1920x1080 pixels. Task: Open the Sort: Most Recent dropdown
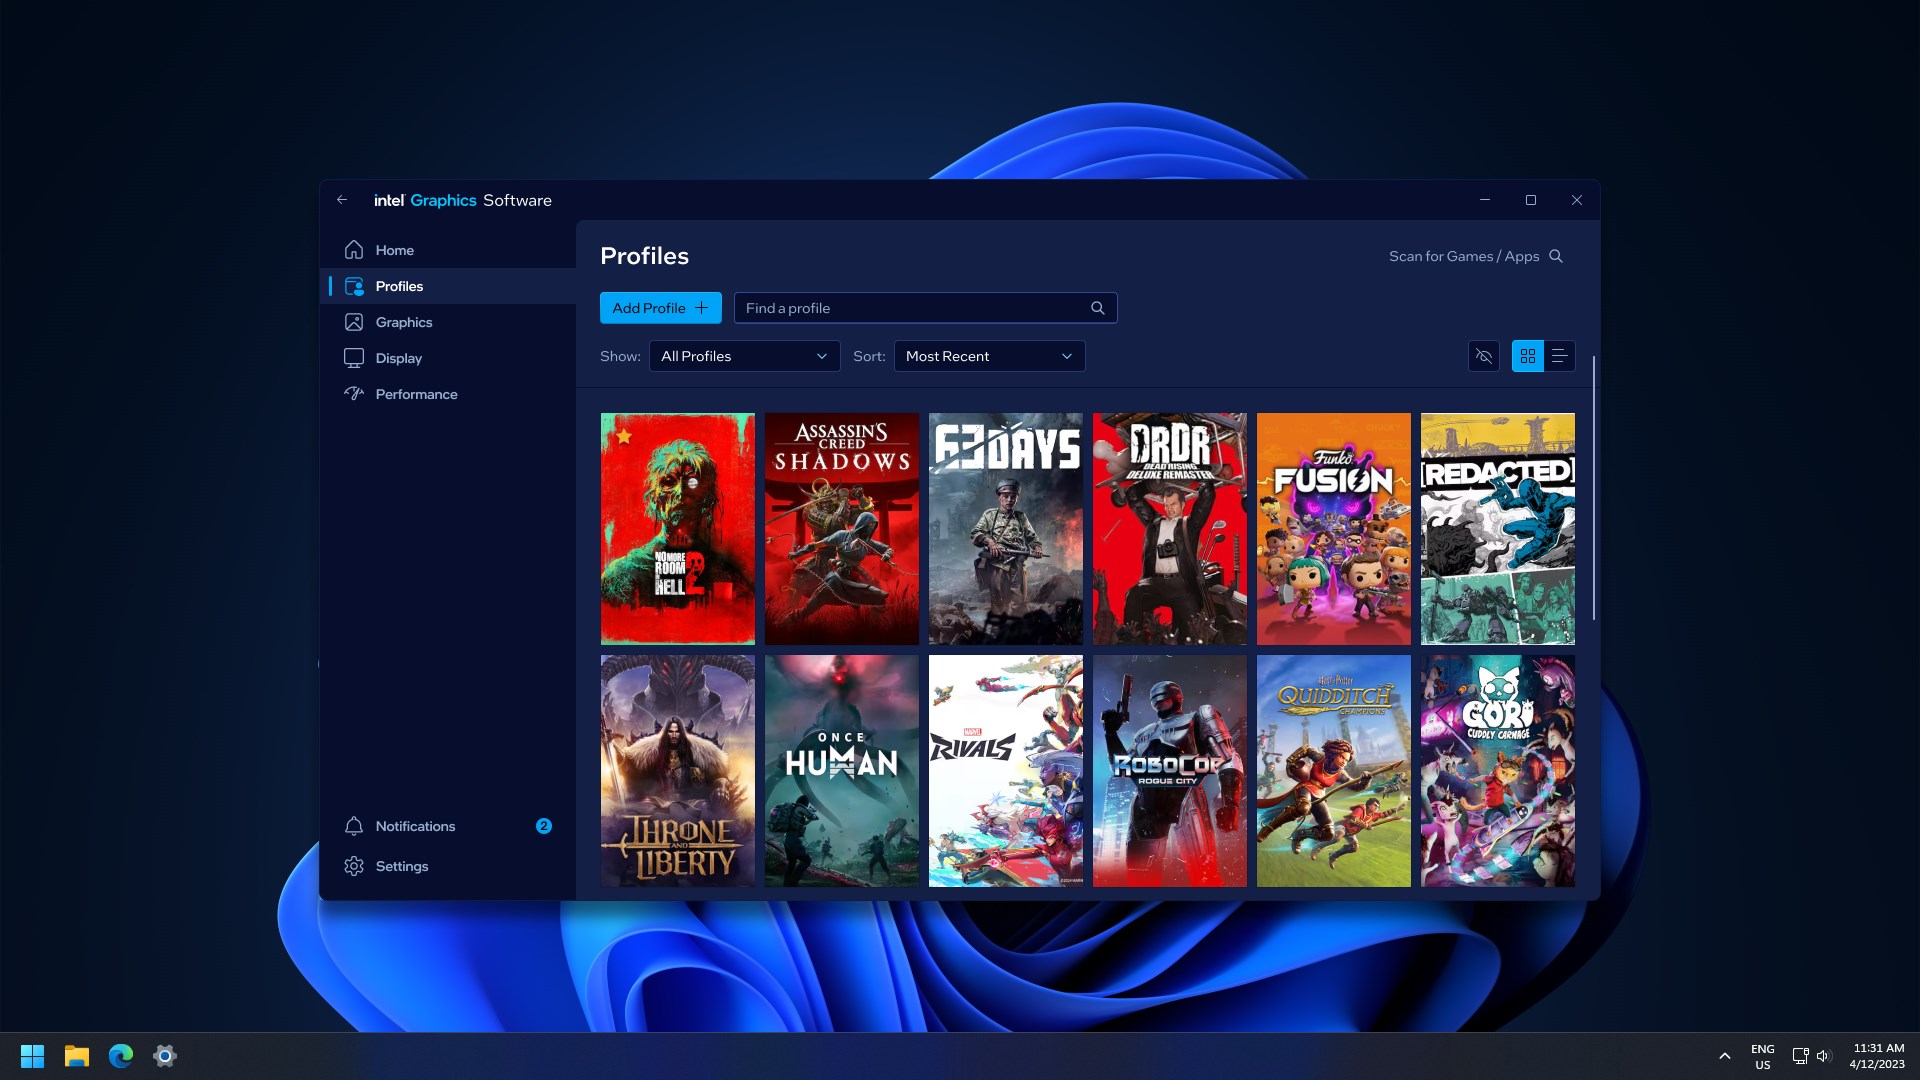pyautogui.click(x=988, y=355)
